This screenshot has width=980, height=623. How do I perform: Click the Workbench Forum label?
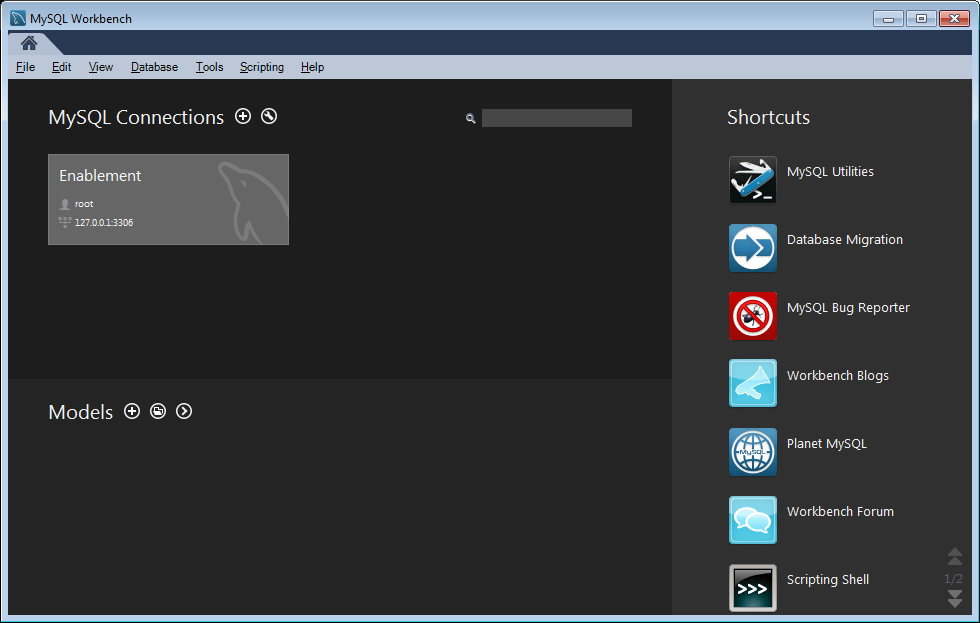[x=840, y=512]
